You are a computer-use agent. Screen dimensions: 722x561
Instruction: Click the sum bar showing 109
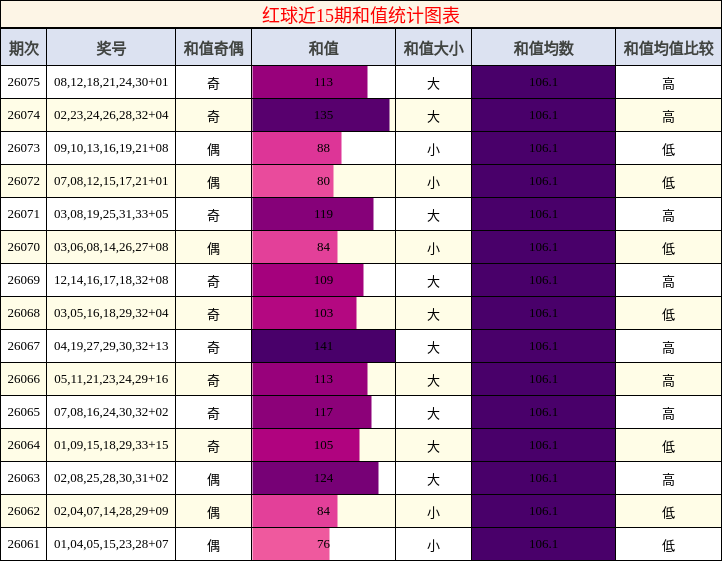click(x=308, y=280)
